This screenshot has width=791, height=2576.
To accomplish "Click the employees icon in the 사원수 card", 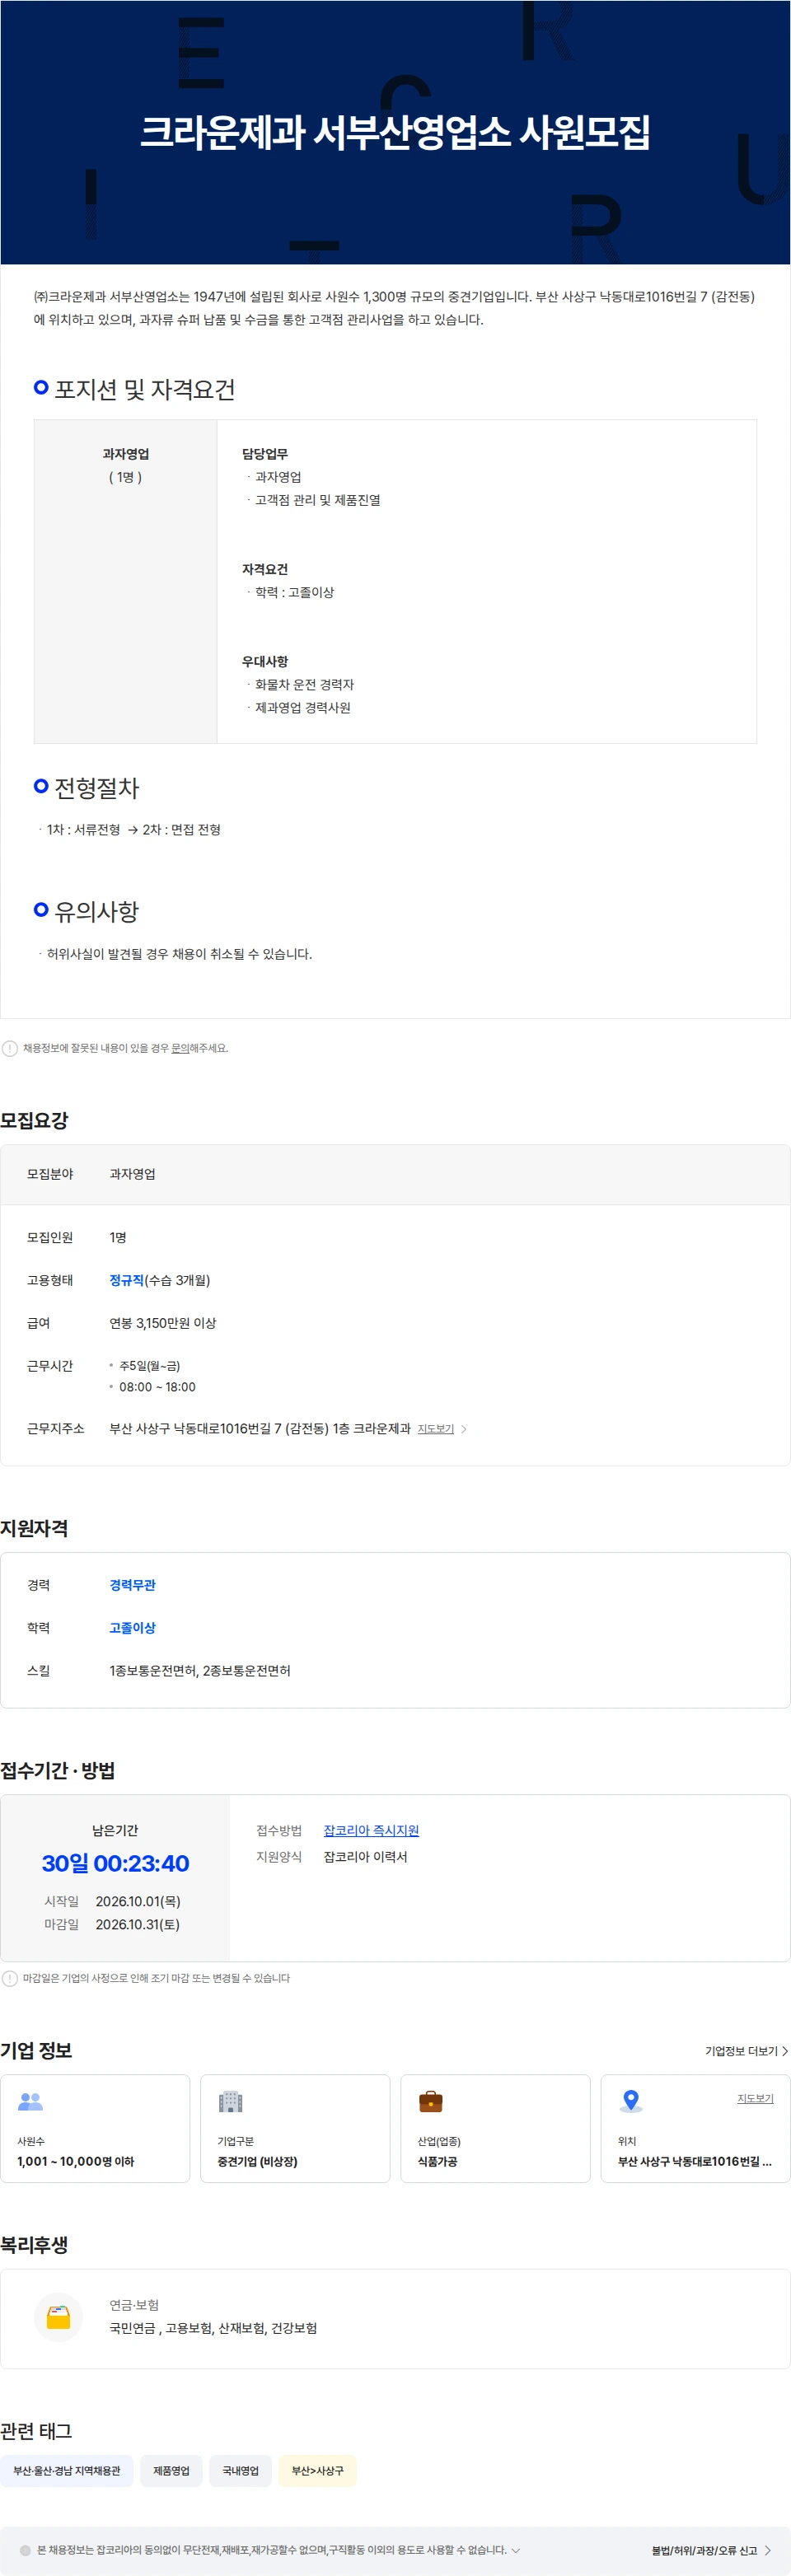I will coord(31,2102).
